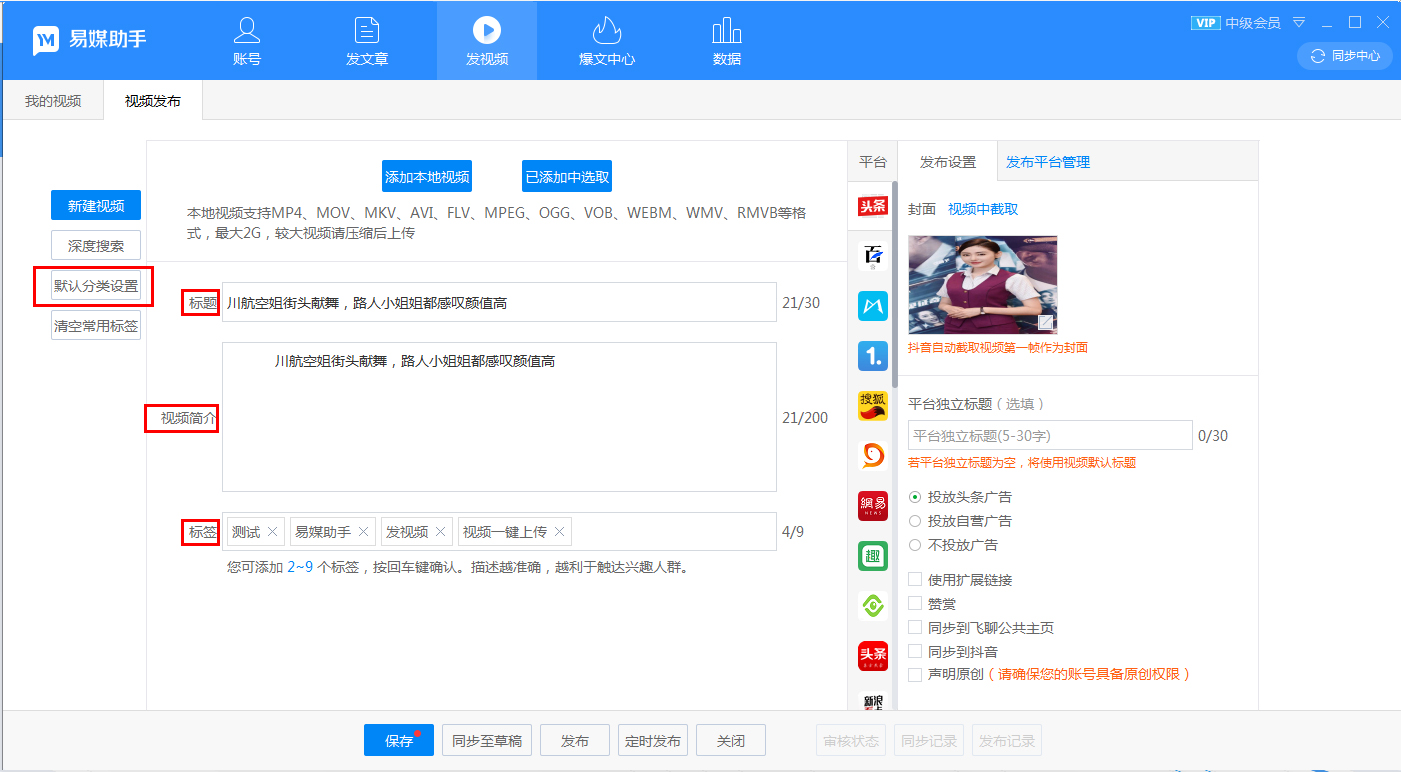
Task: Open the 数据 statistics section
Action: click(x=727, y=41)
